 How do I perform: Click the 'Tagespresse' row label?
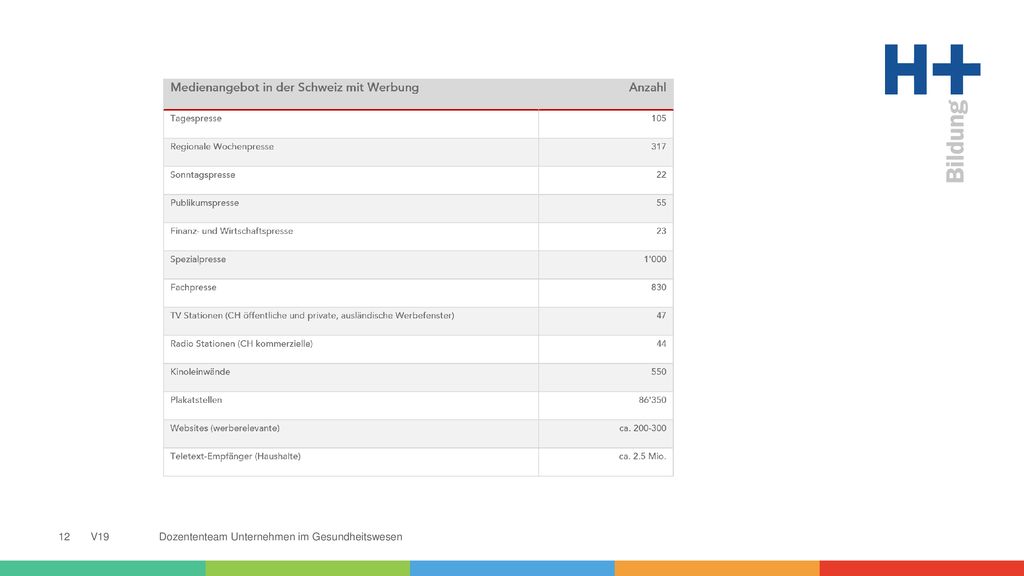(x=196, y=119)
